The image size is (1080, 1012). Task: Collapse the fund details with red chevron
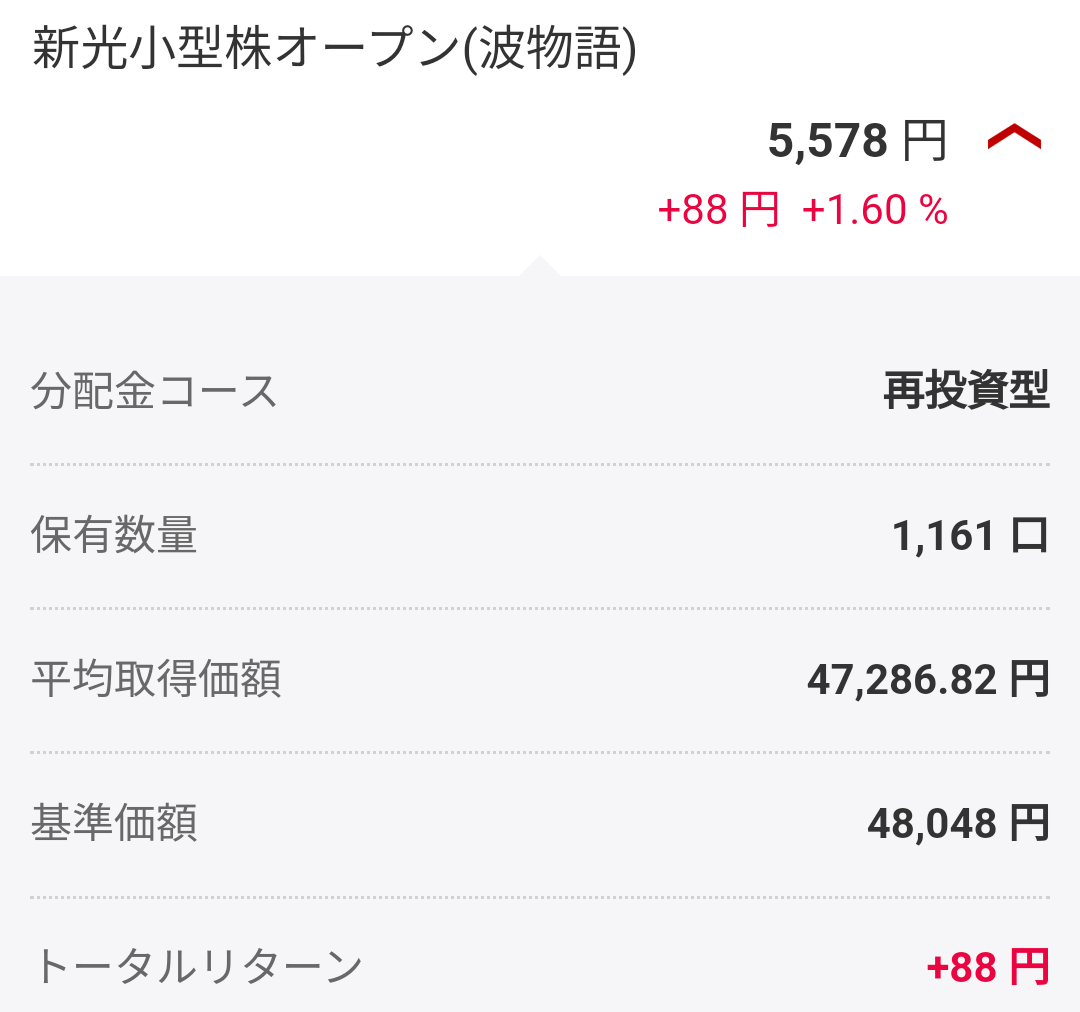click(1014, 140)
